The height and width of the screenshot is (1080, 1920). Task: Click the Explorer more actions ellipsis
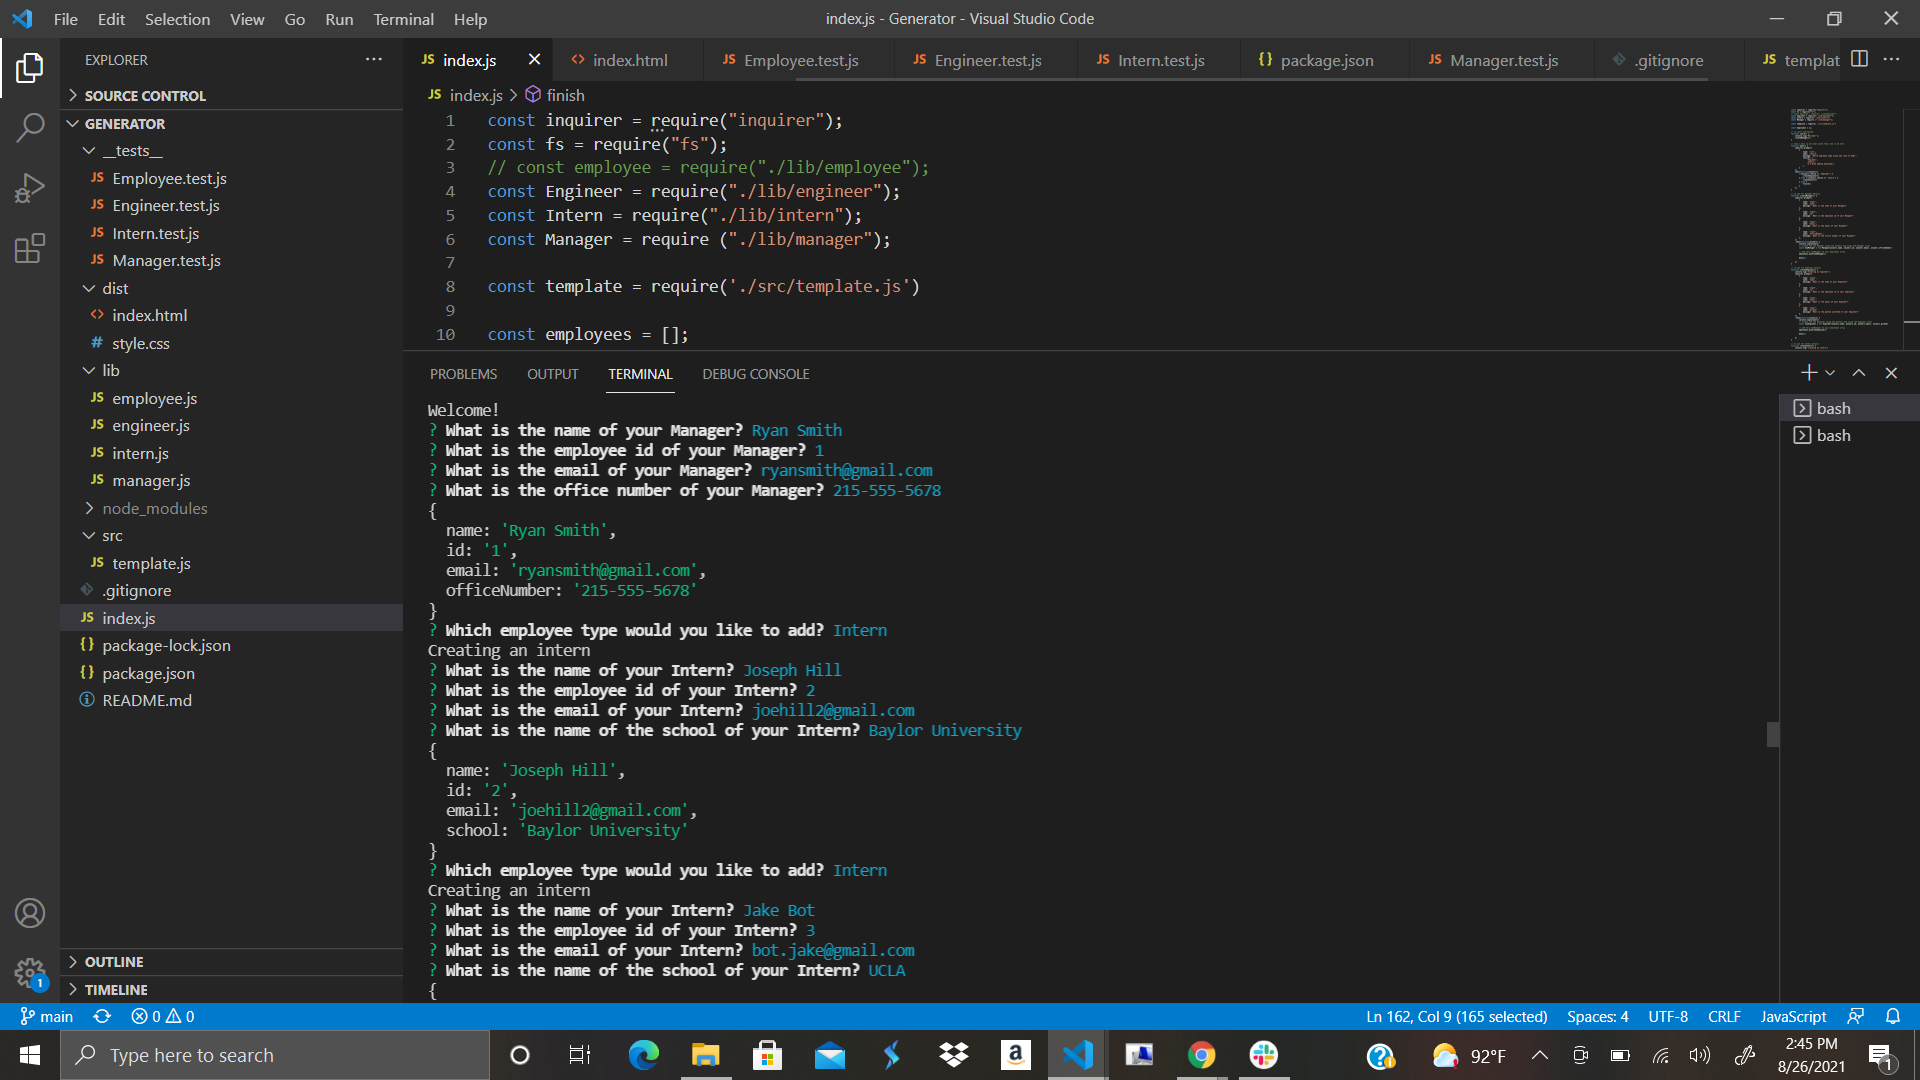374,60
